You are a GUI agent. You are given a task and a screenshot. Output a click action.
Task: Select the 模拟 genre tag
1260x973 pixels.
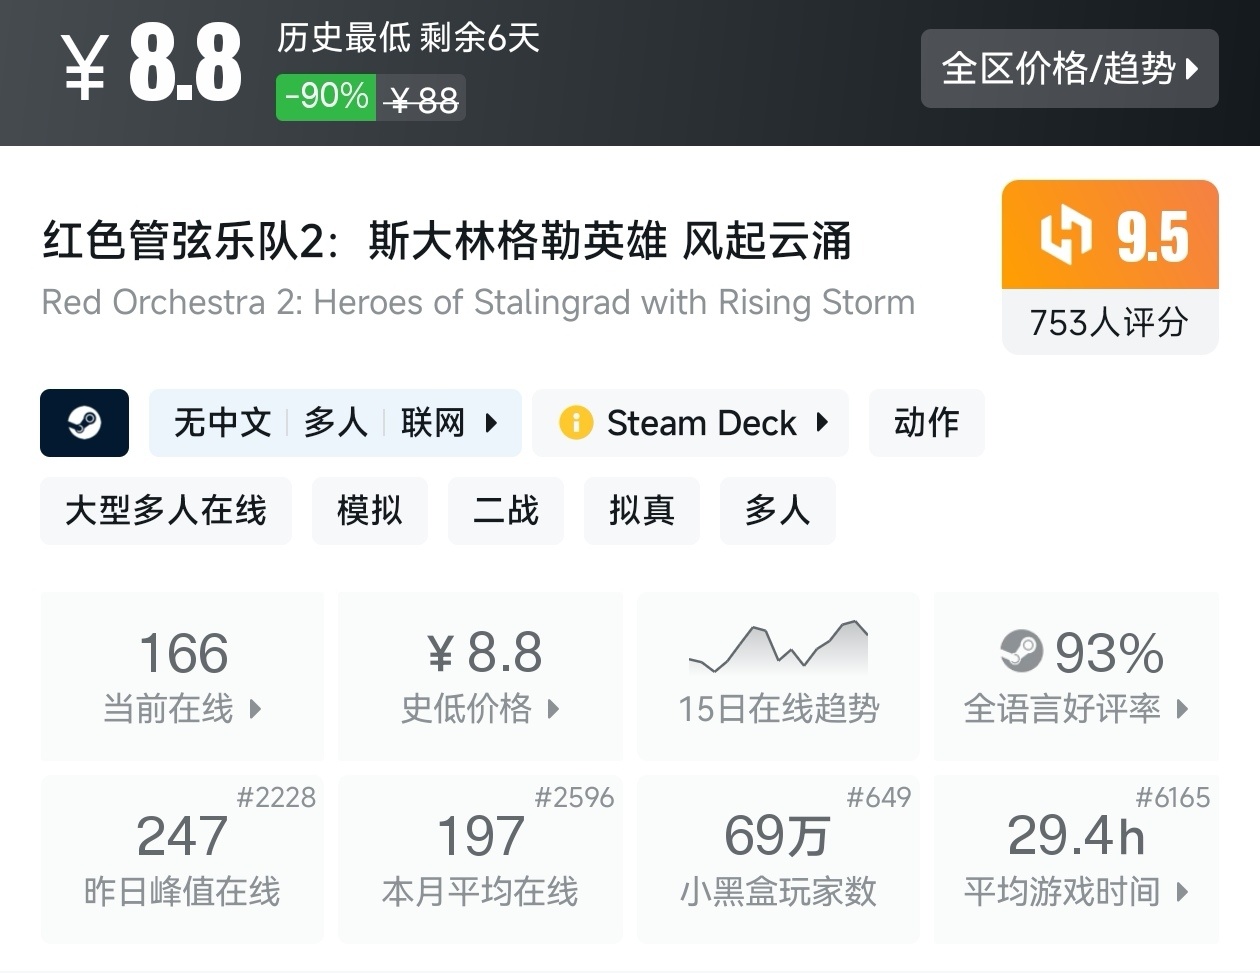[370, 511]
